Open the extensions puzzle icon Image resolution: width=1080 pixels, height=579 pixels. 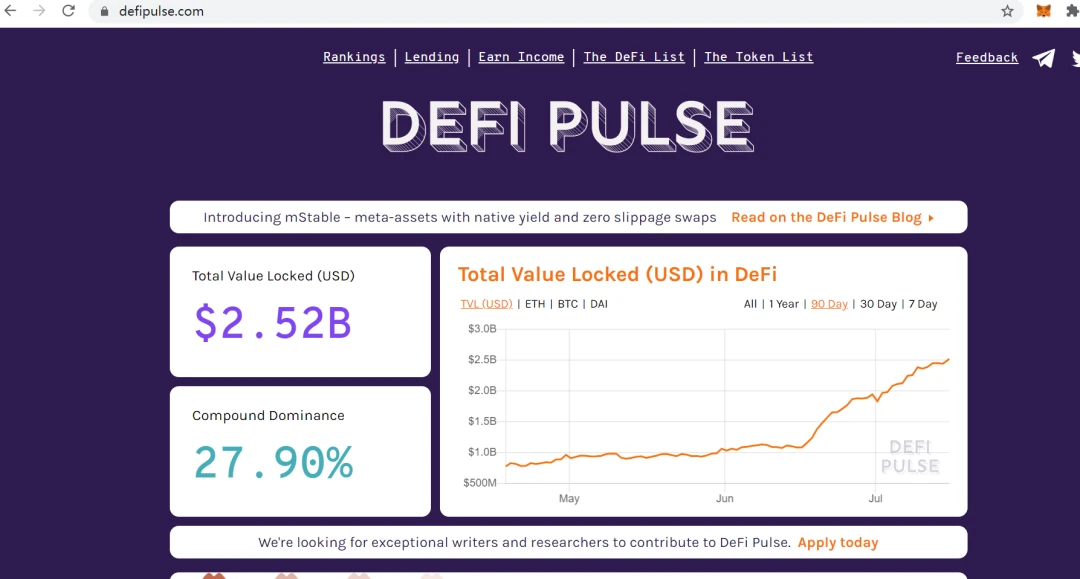click(1073, 11)
